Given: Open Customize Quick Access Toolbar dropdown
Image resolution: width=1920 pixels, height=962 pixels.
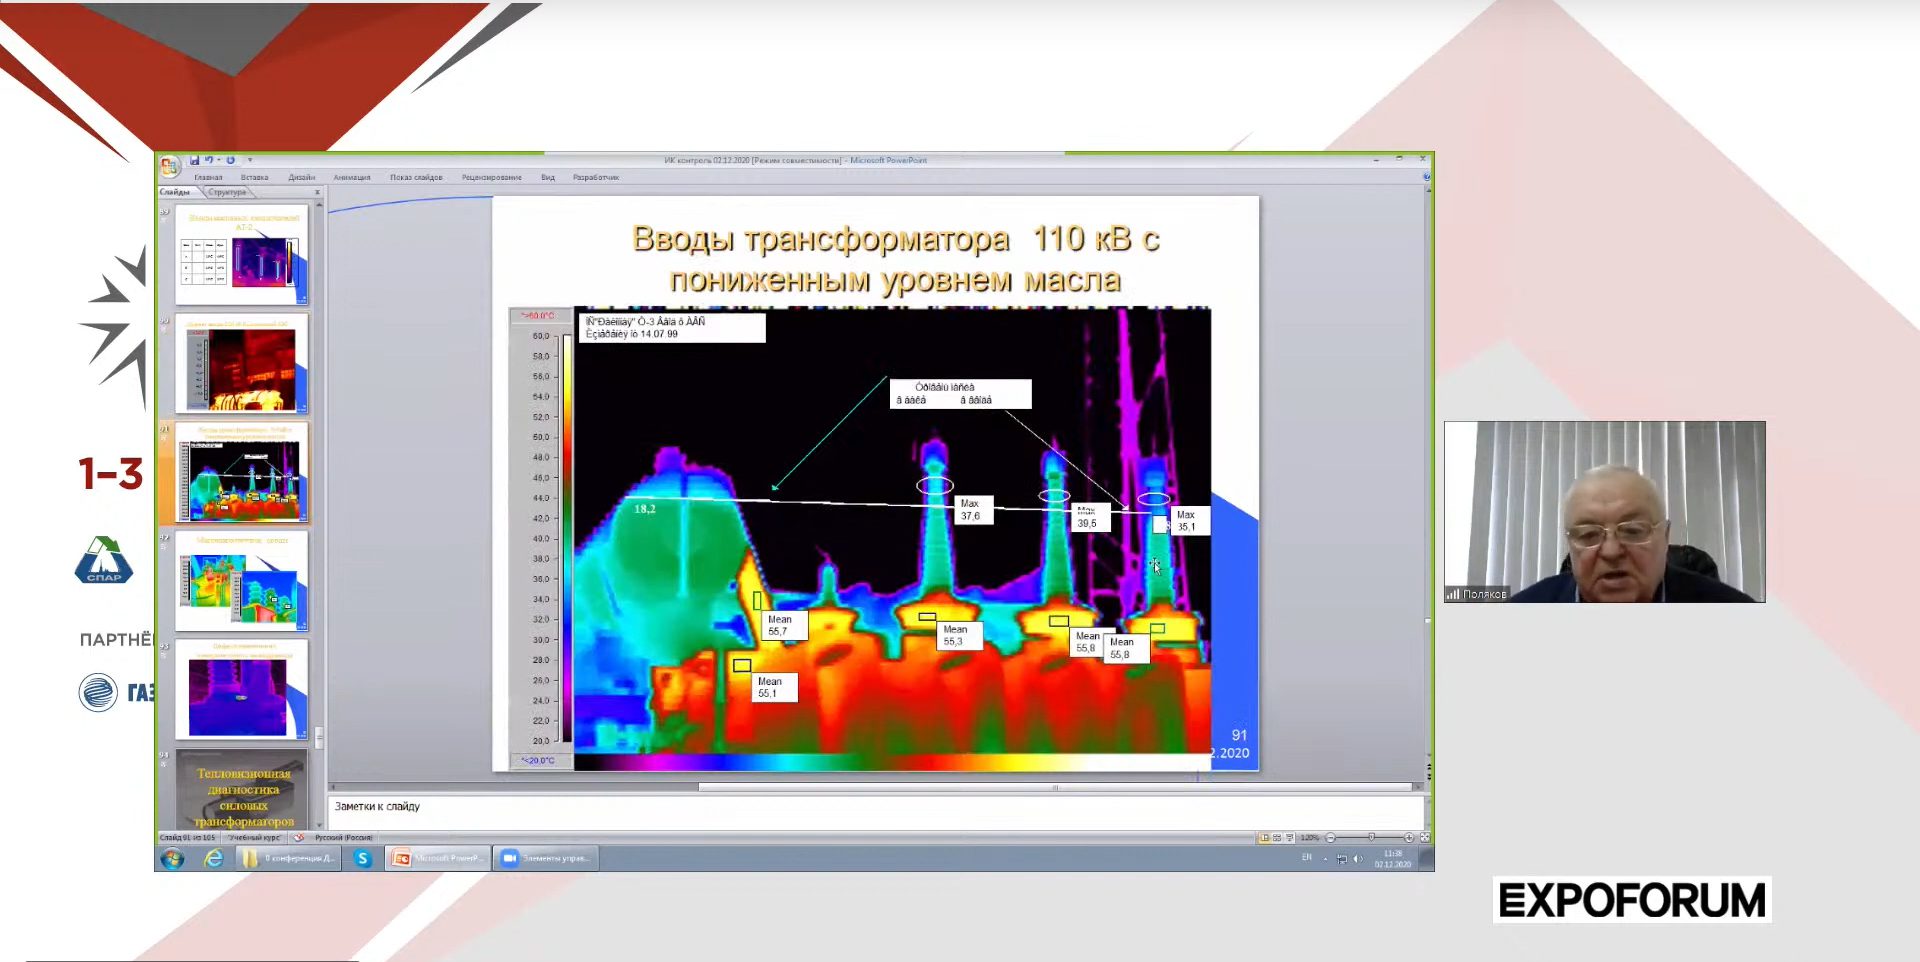Looking at the screenshot, I should point(250,160).
